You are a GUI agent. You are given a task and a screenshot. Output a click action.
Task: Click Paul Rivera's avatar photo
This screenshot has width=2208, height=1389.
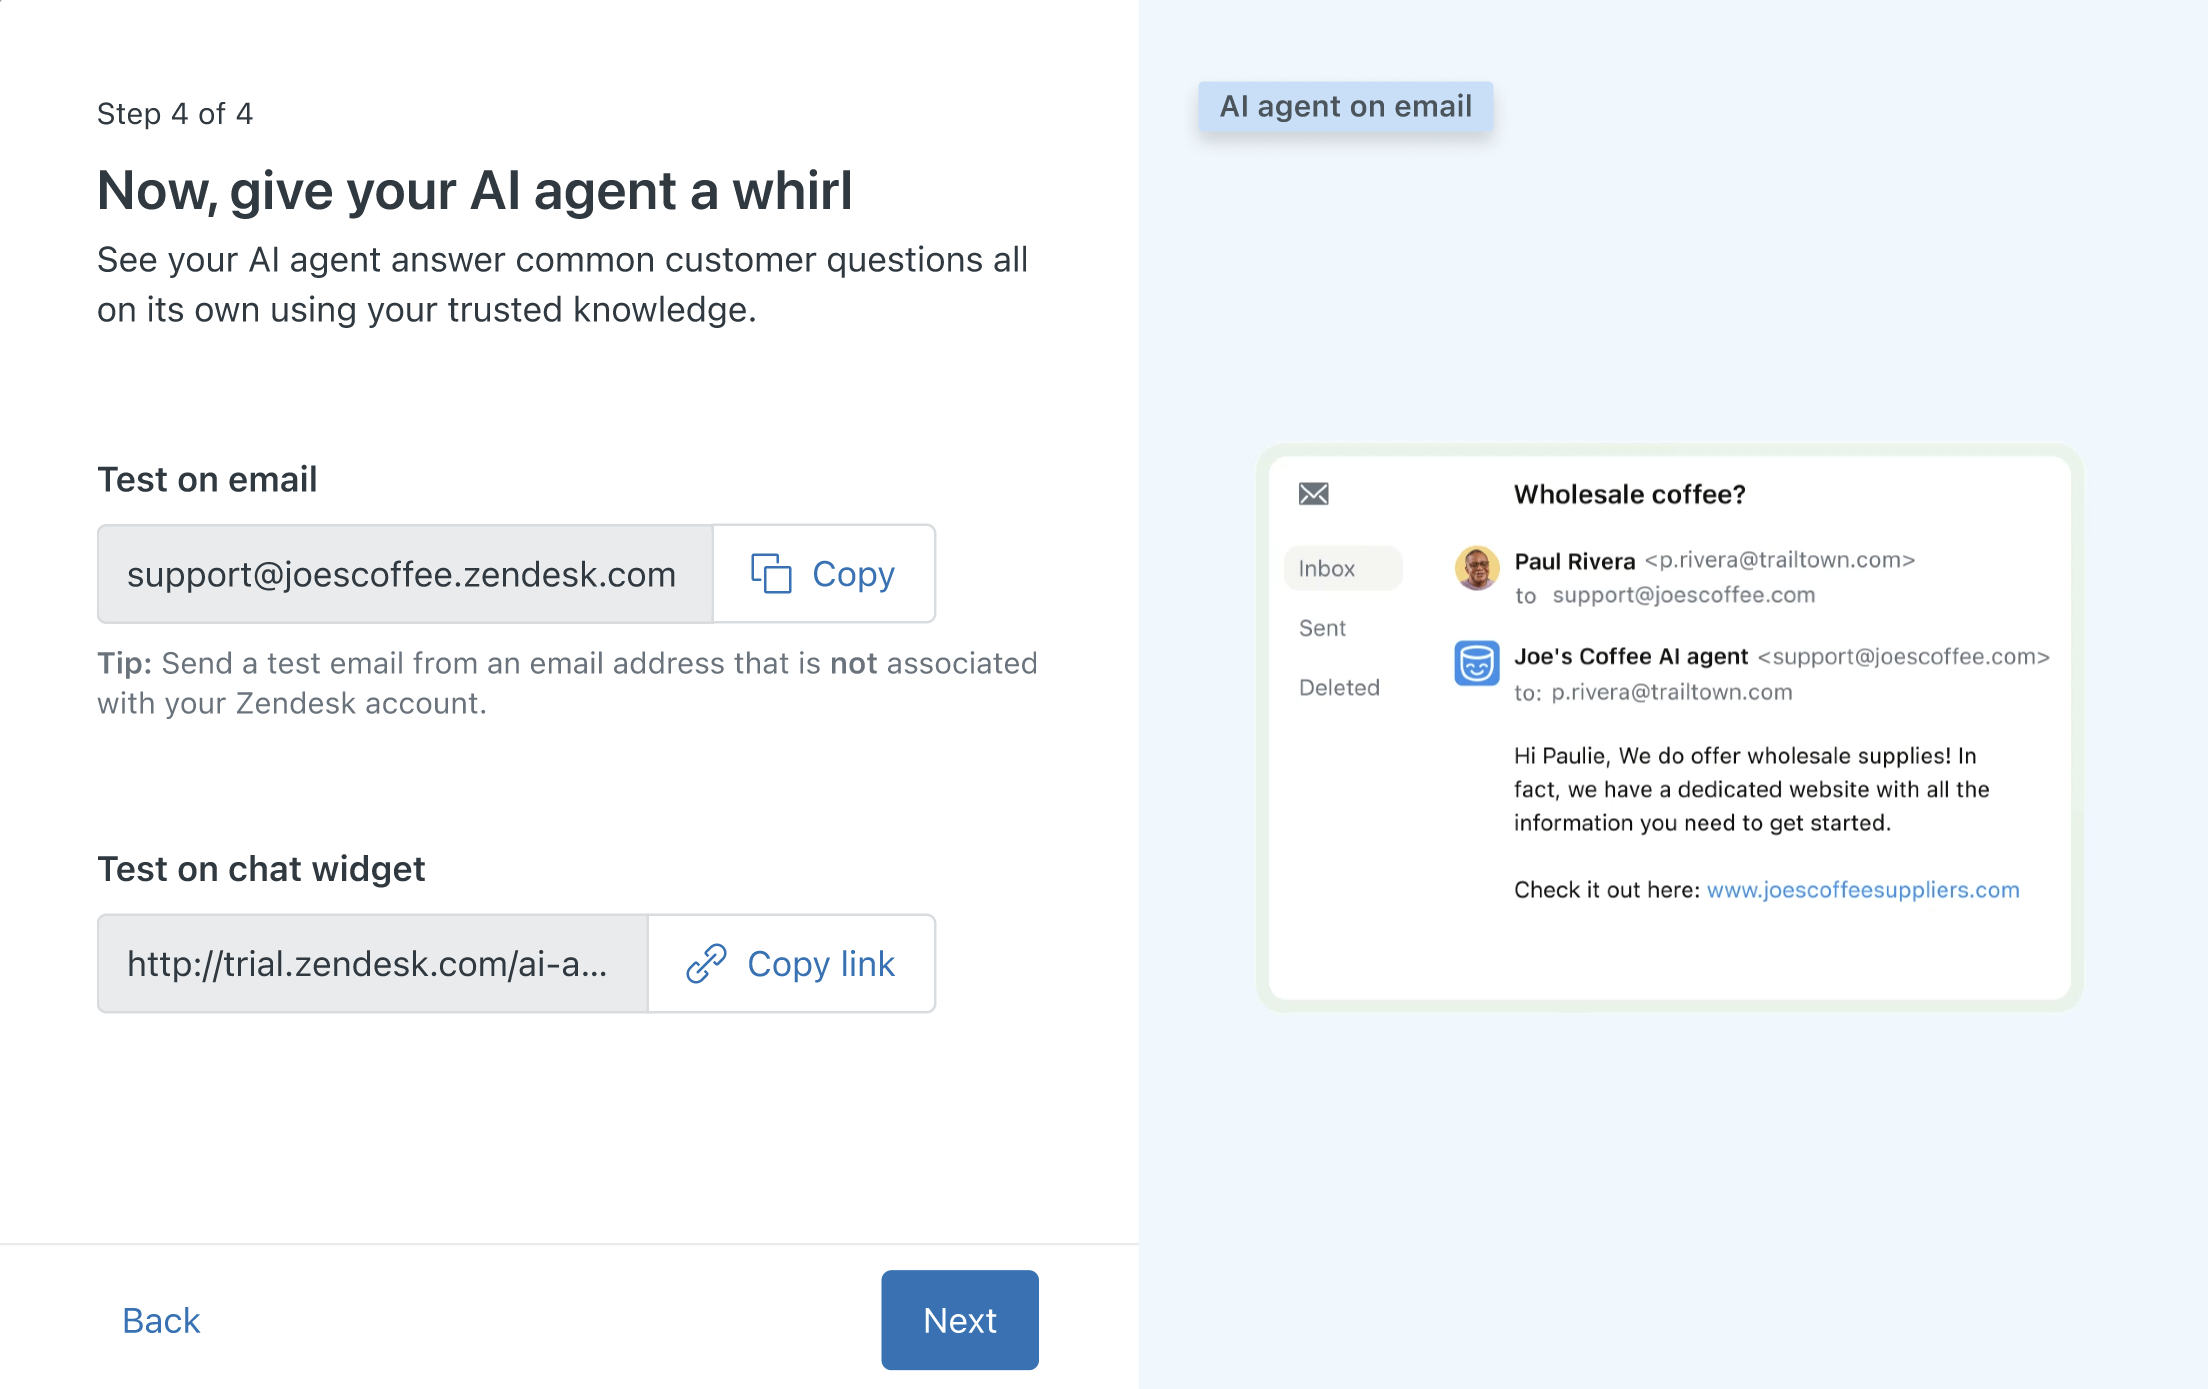[x=1476, y=568]
